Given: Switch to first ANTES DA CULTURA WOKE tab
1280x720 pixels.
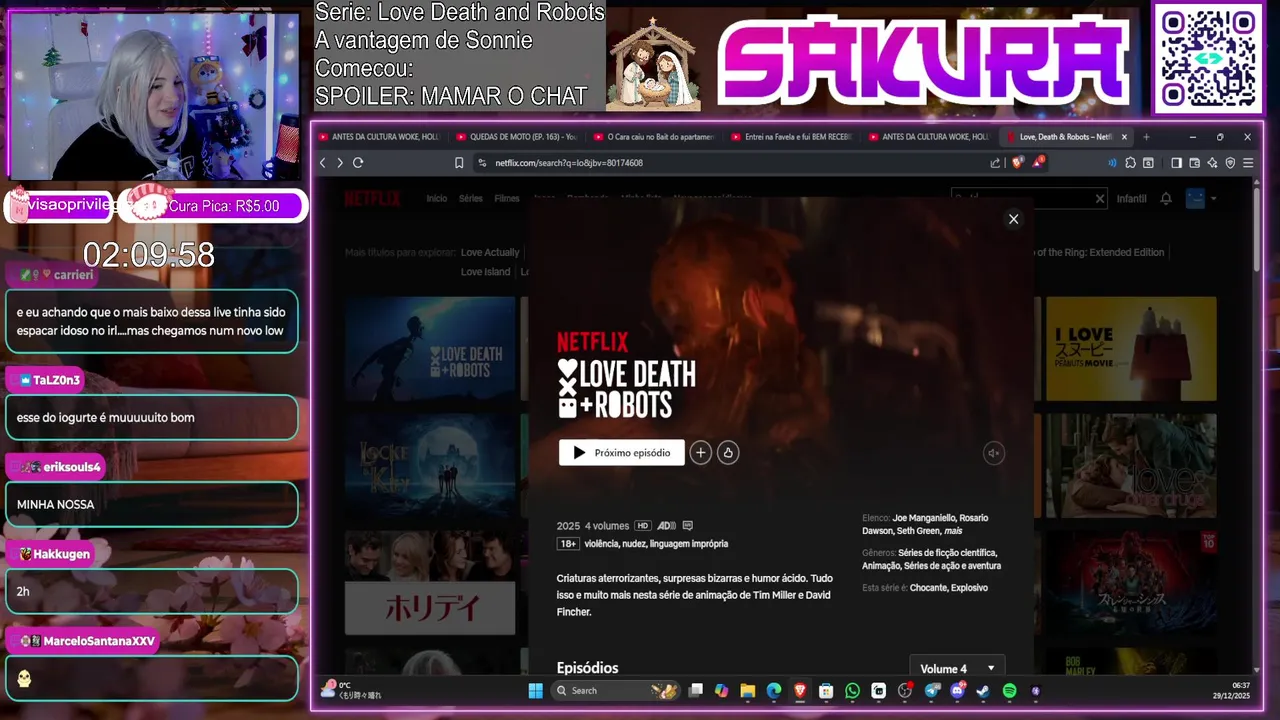Looking at the screenshot, I should 380,137.
